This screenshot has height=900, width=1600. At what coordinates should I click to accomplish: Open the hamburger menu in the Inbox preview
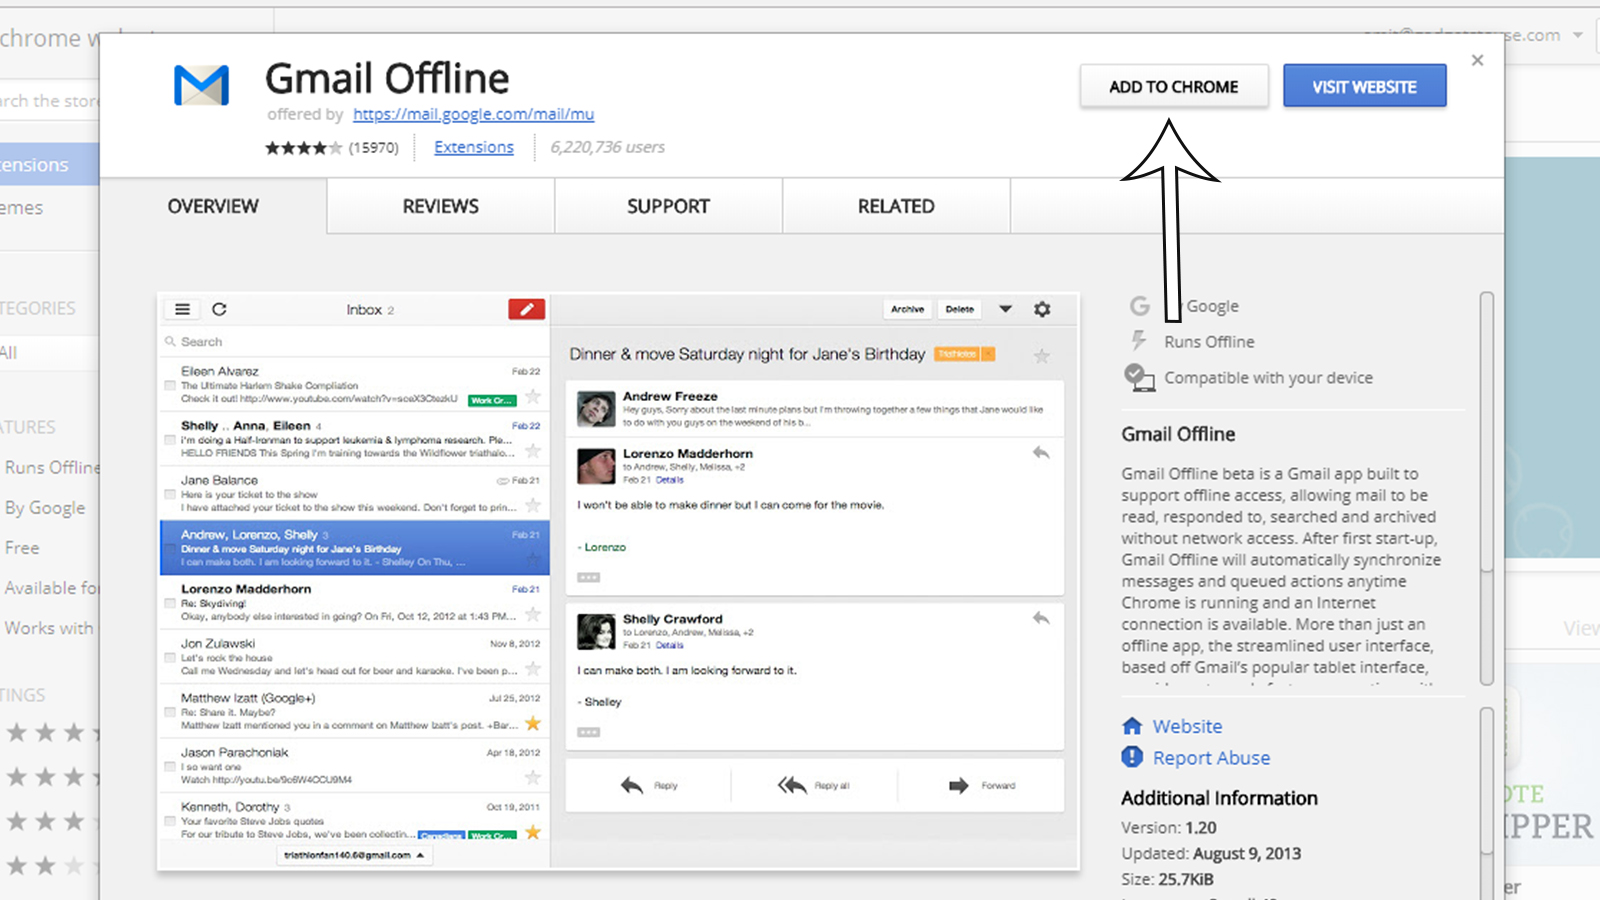click(x=182, y=309)
